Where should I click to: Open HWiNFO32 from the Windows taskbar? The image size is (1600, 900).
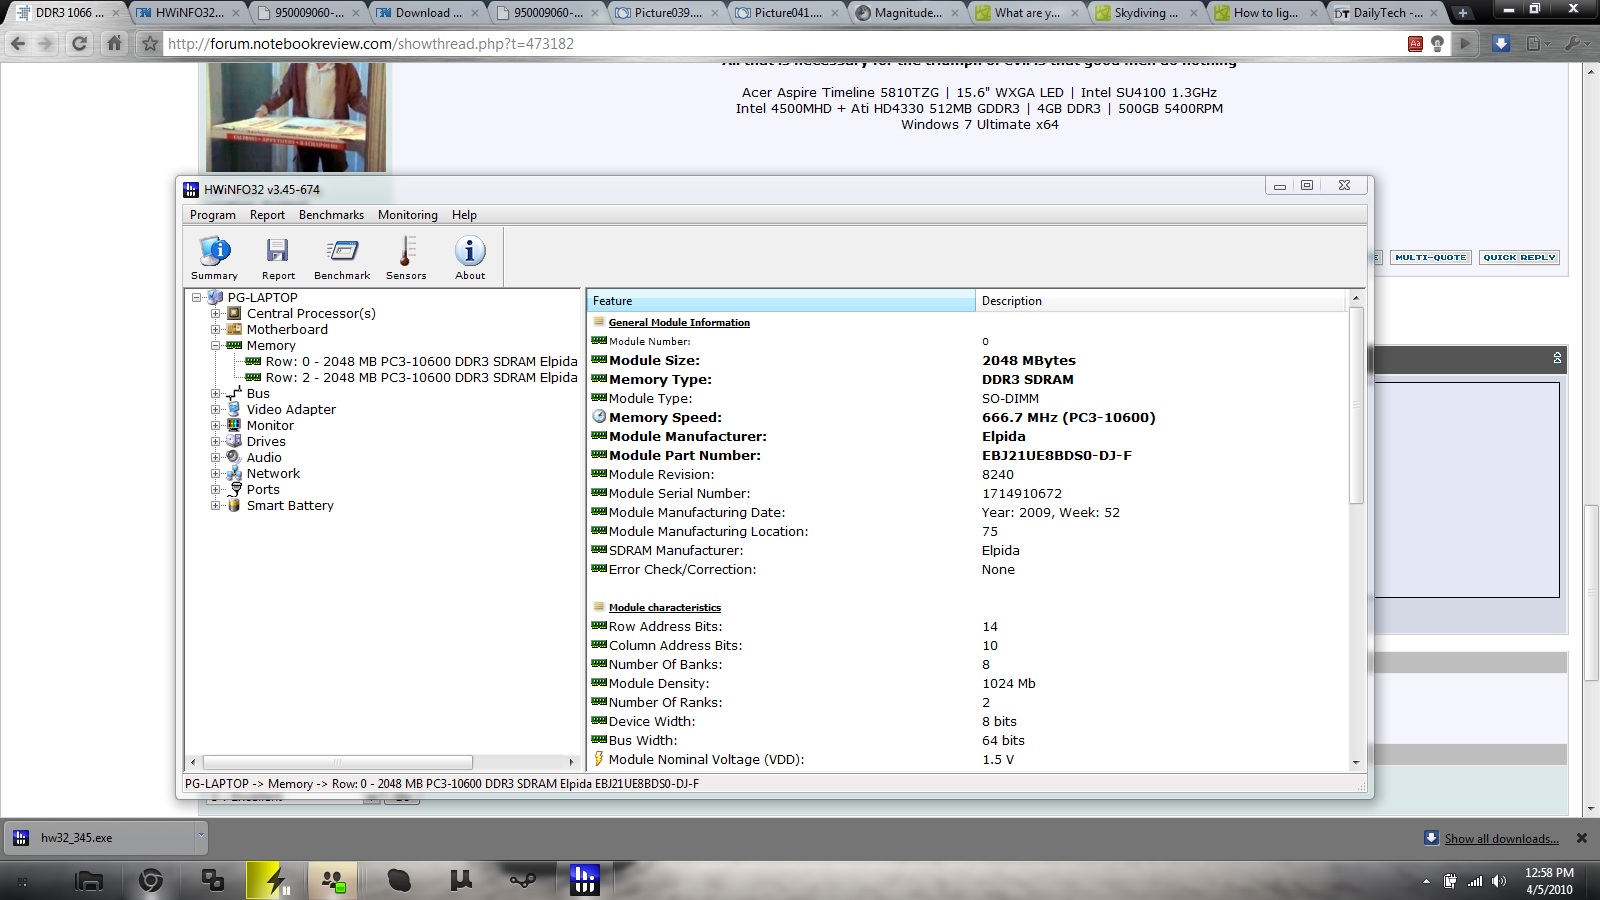584,880
